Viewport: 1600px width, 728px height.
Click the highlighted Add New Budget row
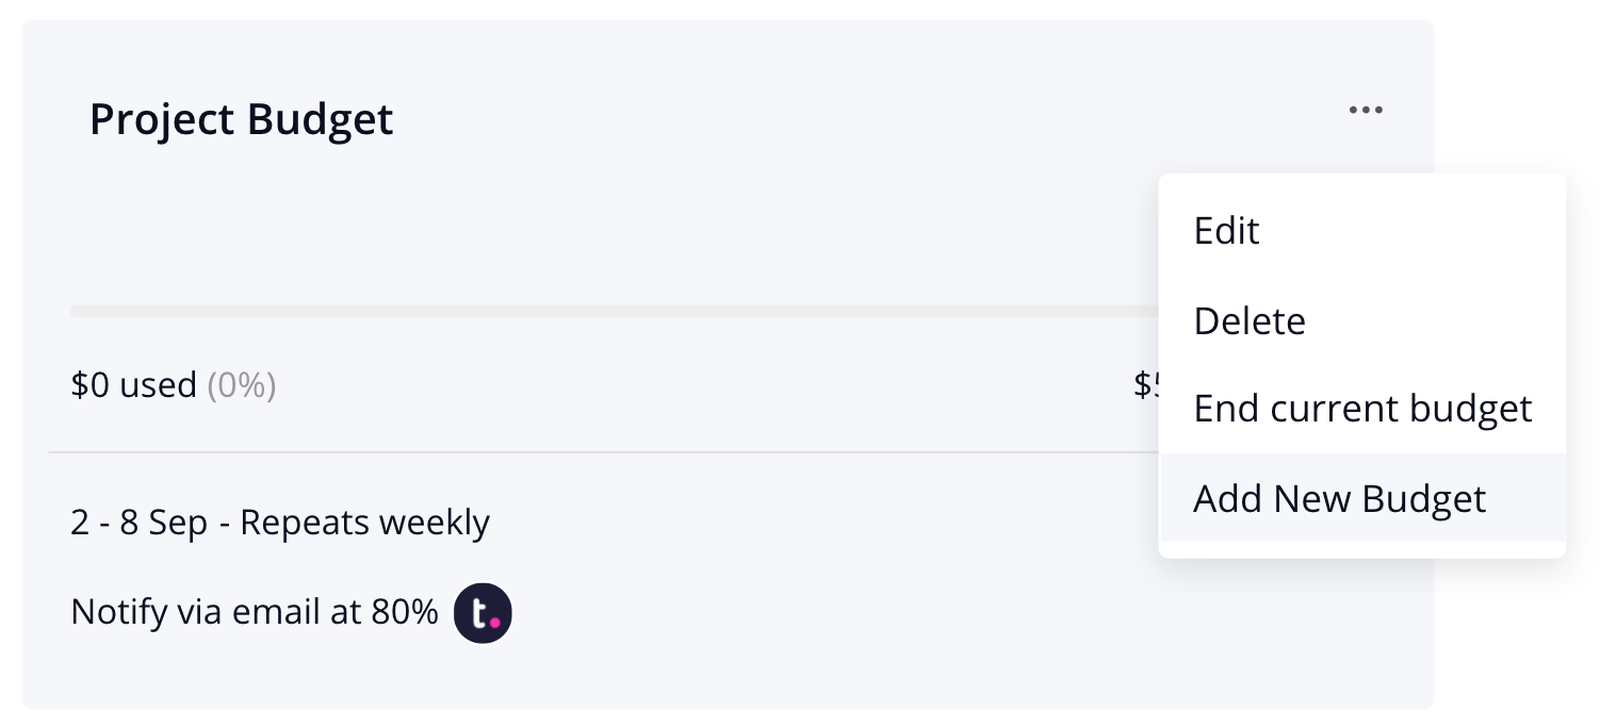click(x=1339, y=498)
